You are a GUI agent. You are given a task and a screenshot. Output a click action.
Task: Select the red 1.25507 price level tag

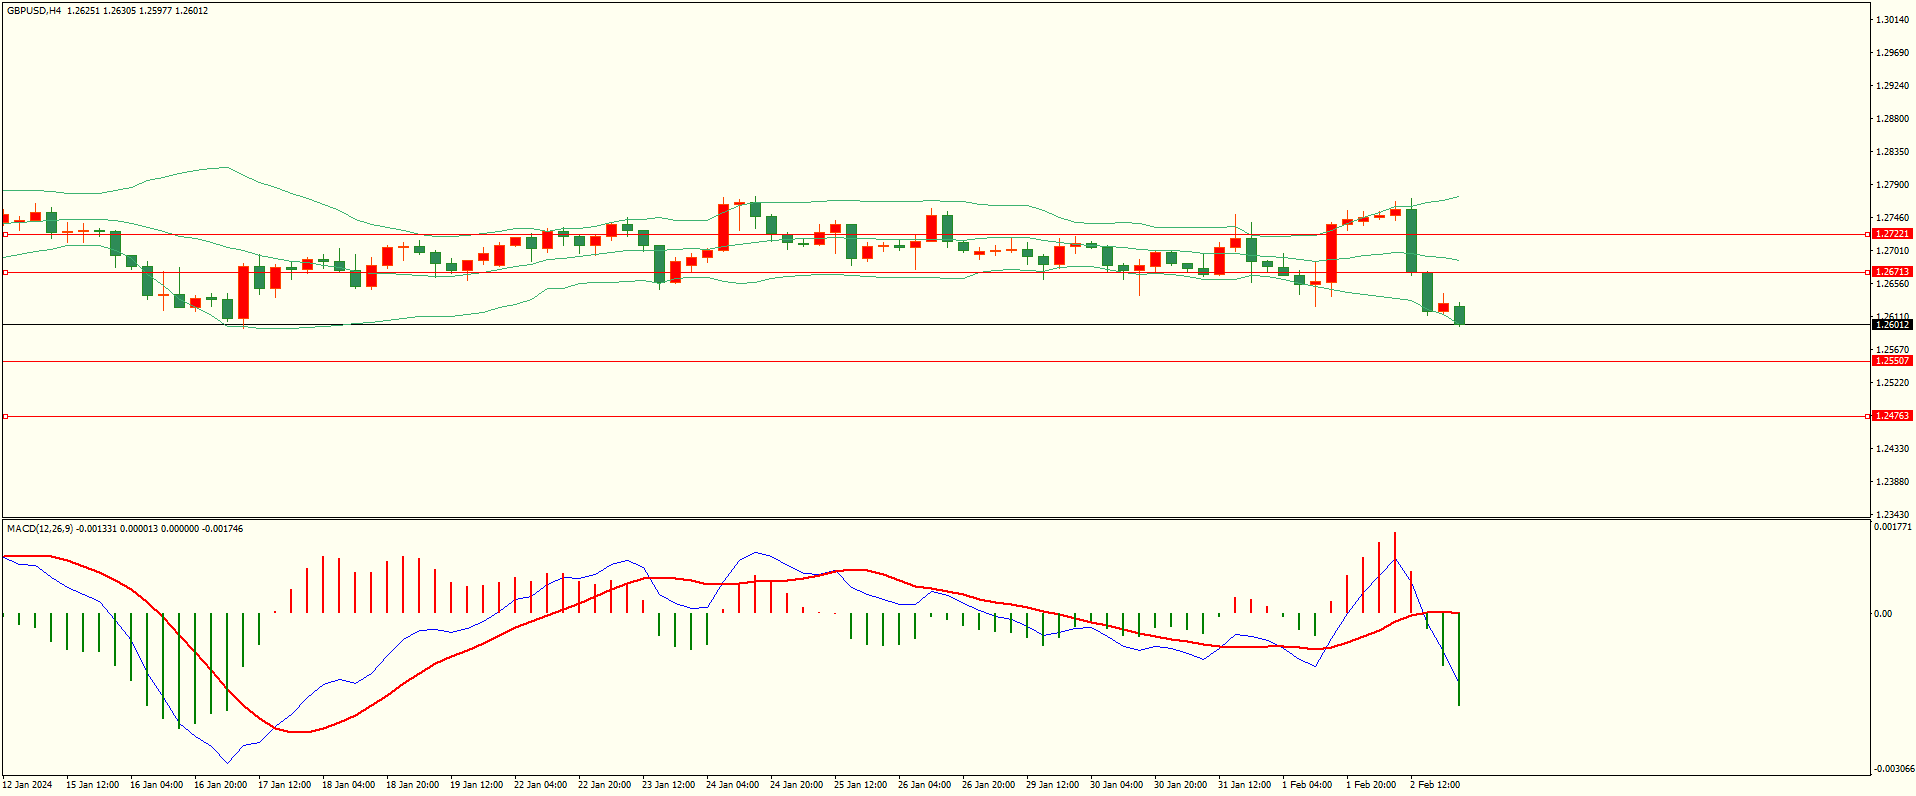tap(1892, 361)
